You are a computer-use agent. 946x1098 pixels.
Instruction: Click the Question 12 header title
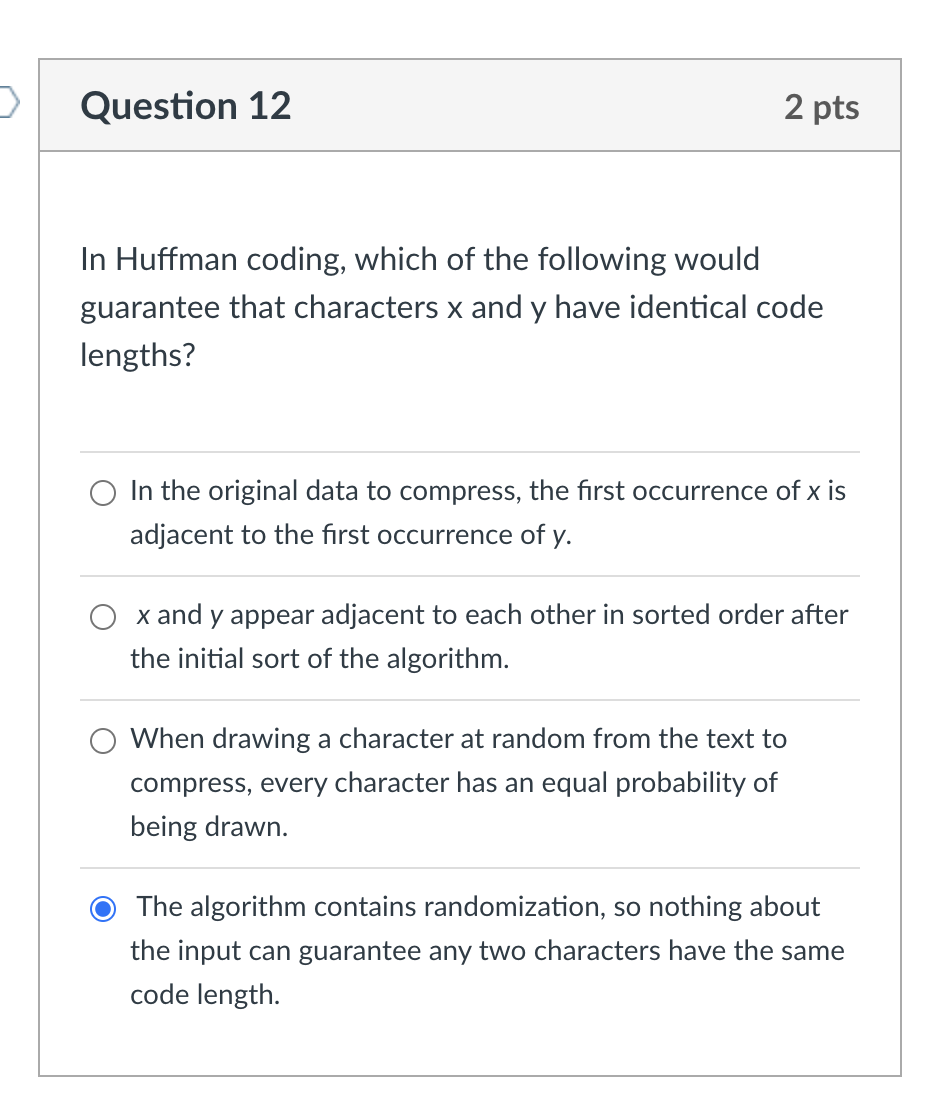tap(185, 105)
